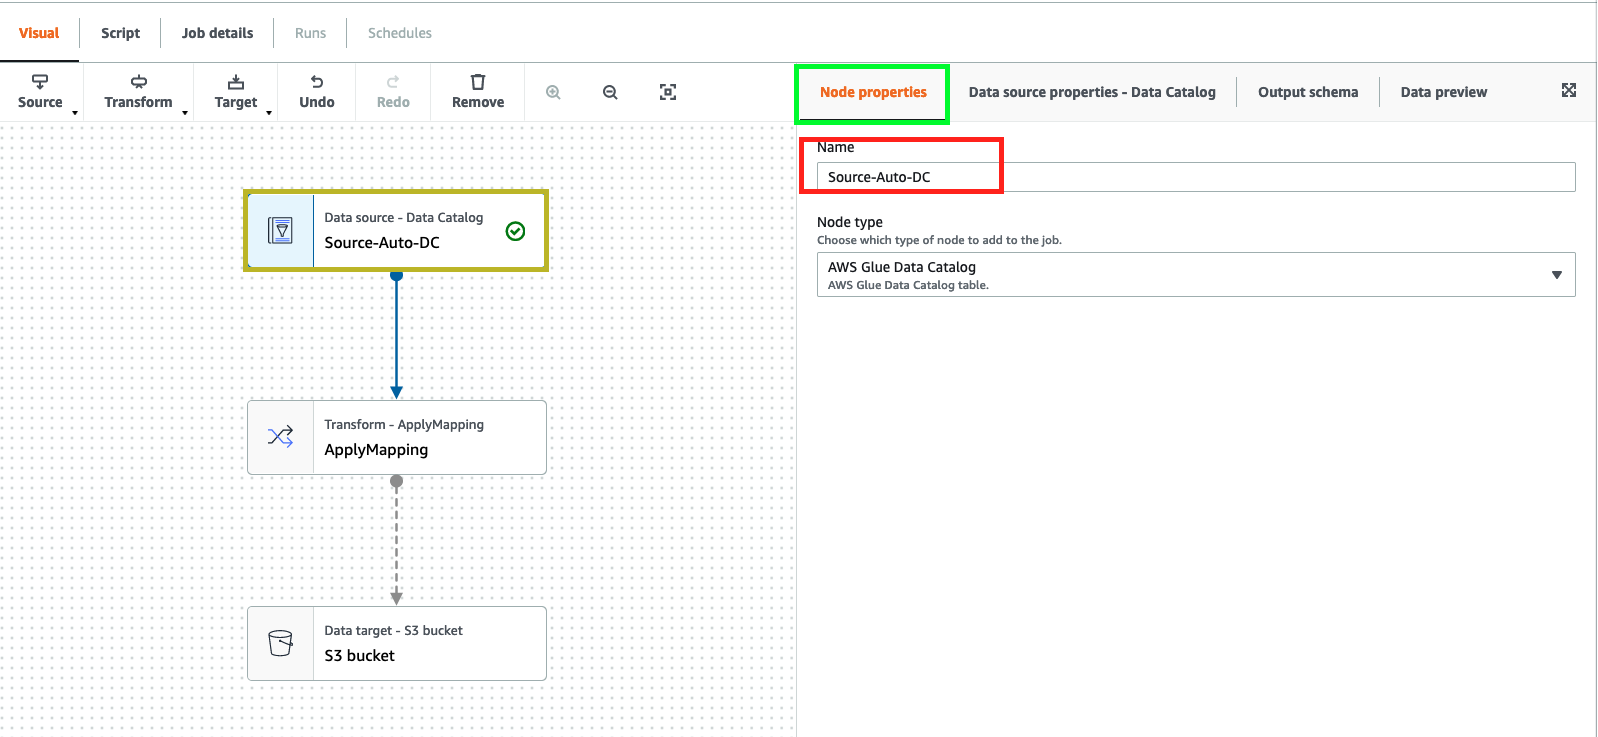This screenshot has width=1598, height=737.
Task: Open the Source dropdown menu
Action: coord(41,92)
